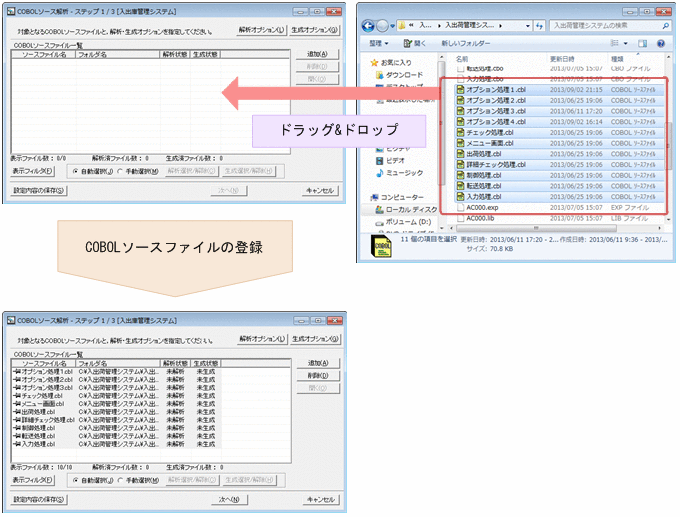This screenshot has height=517, width=680.
Task: Click the chevron after 入出荷管理シス... in the address bar
Action: pyautogui.click(x=500, y=26)
